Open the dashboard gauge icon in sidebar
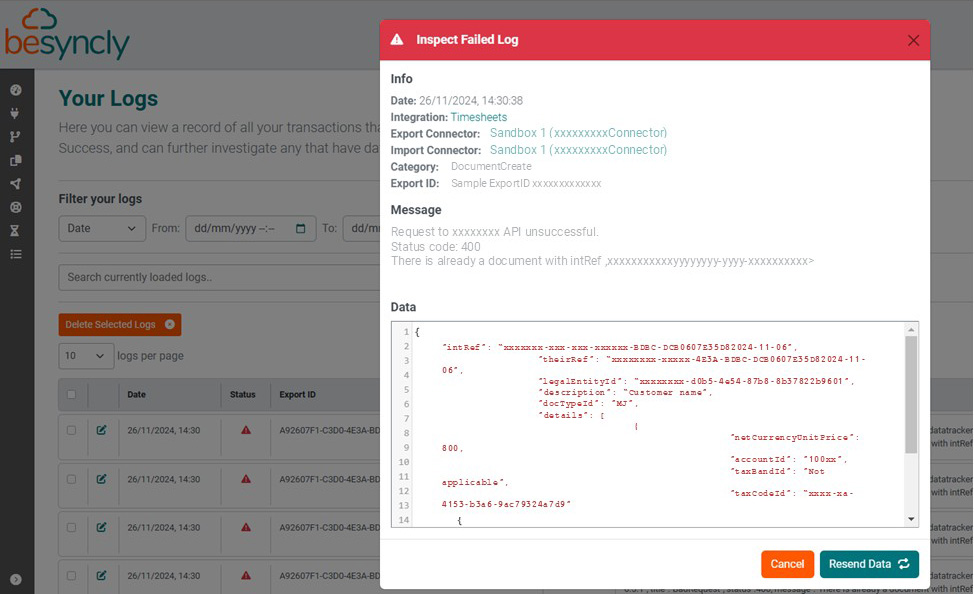This screenshot has width=974, height=594. pyautogui.click(x=16, y=90)
